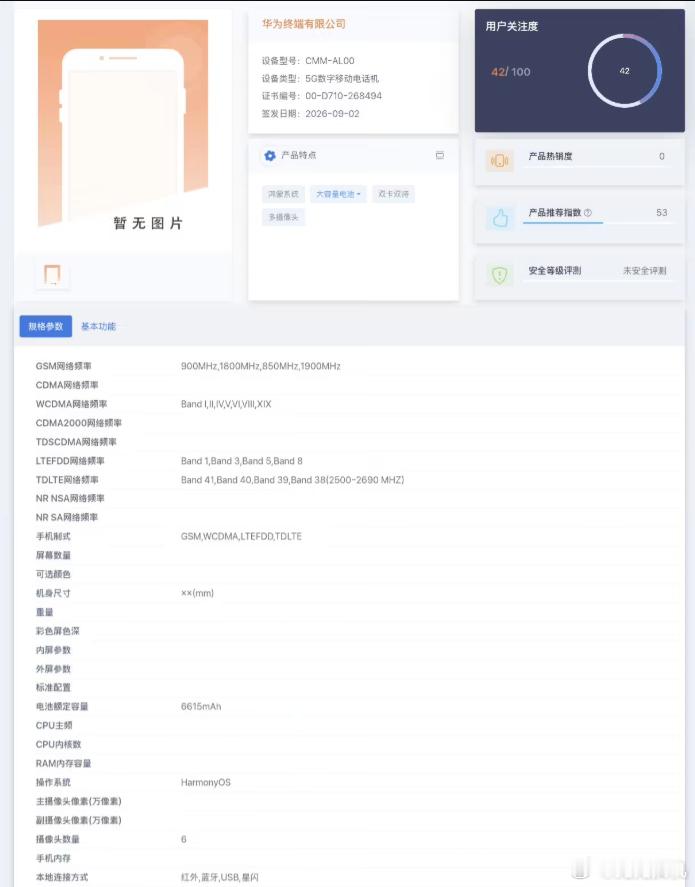The width and height of the screenshot is (695, 887).
Task: Click the 设备类型 5G数字移动电话机 line
Action: click(320, 79)
